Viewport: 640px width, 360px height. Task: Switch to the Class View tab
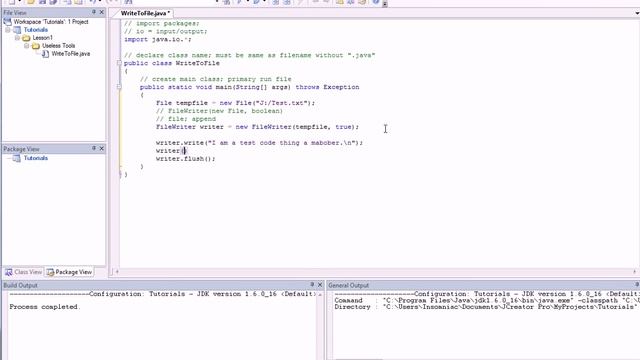pyautogui.click(x=23, y=272)
